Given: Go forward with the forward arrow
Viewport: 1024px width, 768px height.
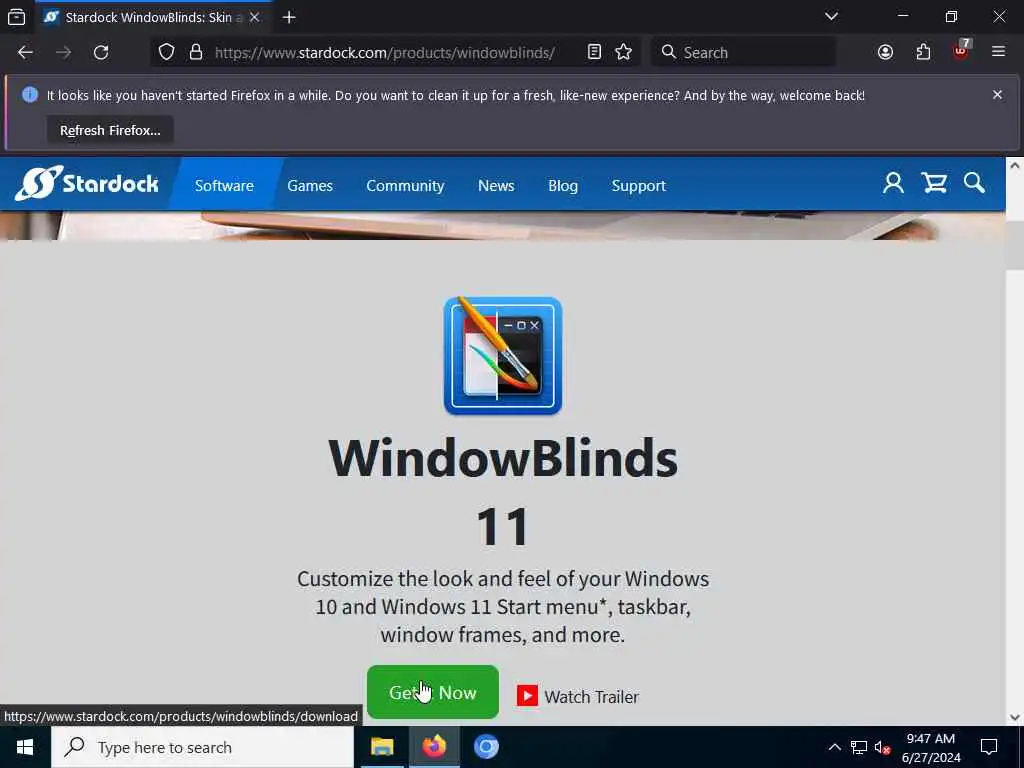Looking at the screenshot, I should pyautogui.click(x=63, y=52).
